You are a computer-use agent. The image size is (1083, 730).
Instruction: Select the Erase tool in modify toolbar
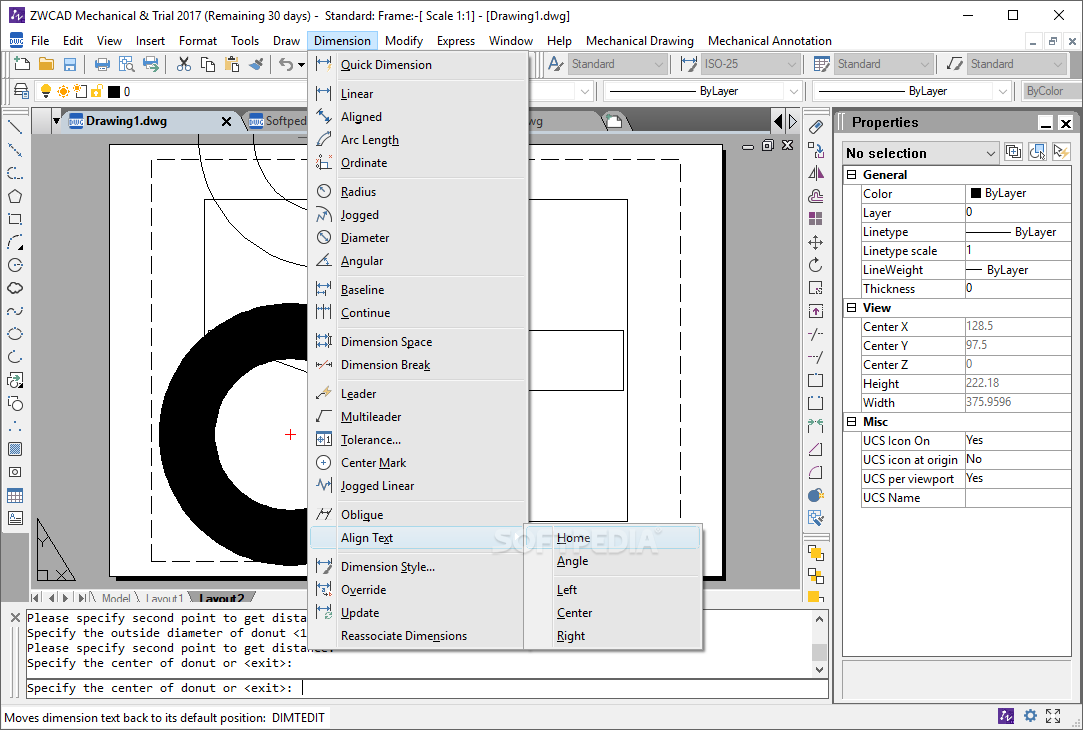(x=816, y=127)
